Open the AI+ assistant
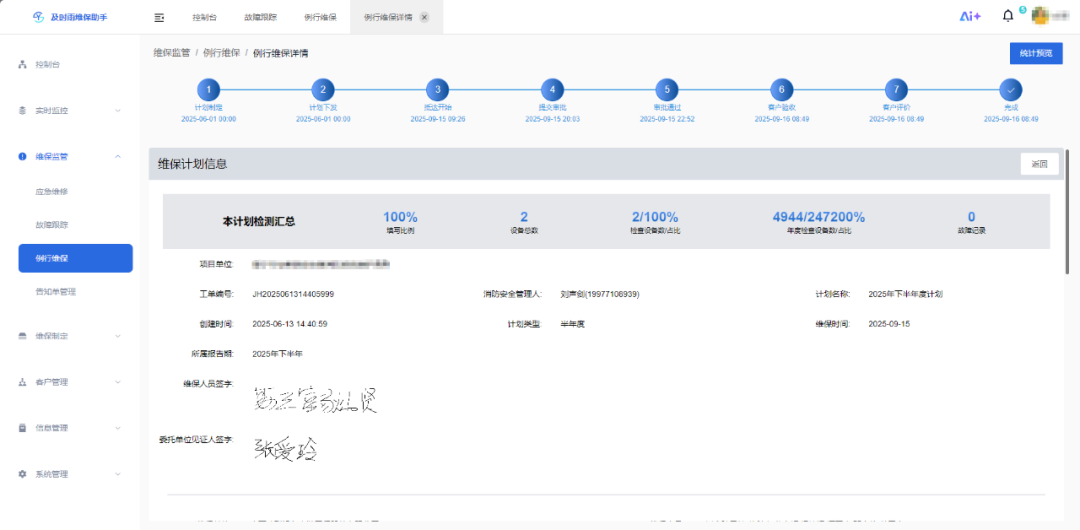1080x530 pixels. click(x=970, y=16)
